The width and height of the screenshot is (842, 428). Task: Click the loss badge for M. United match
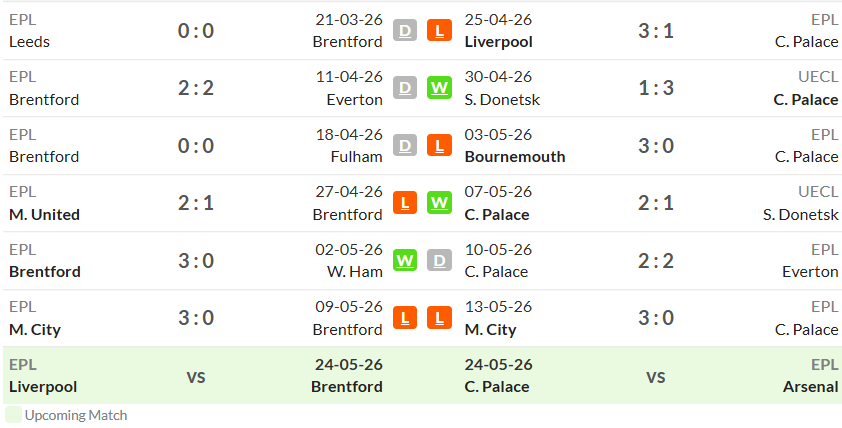coord(405,203)
